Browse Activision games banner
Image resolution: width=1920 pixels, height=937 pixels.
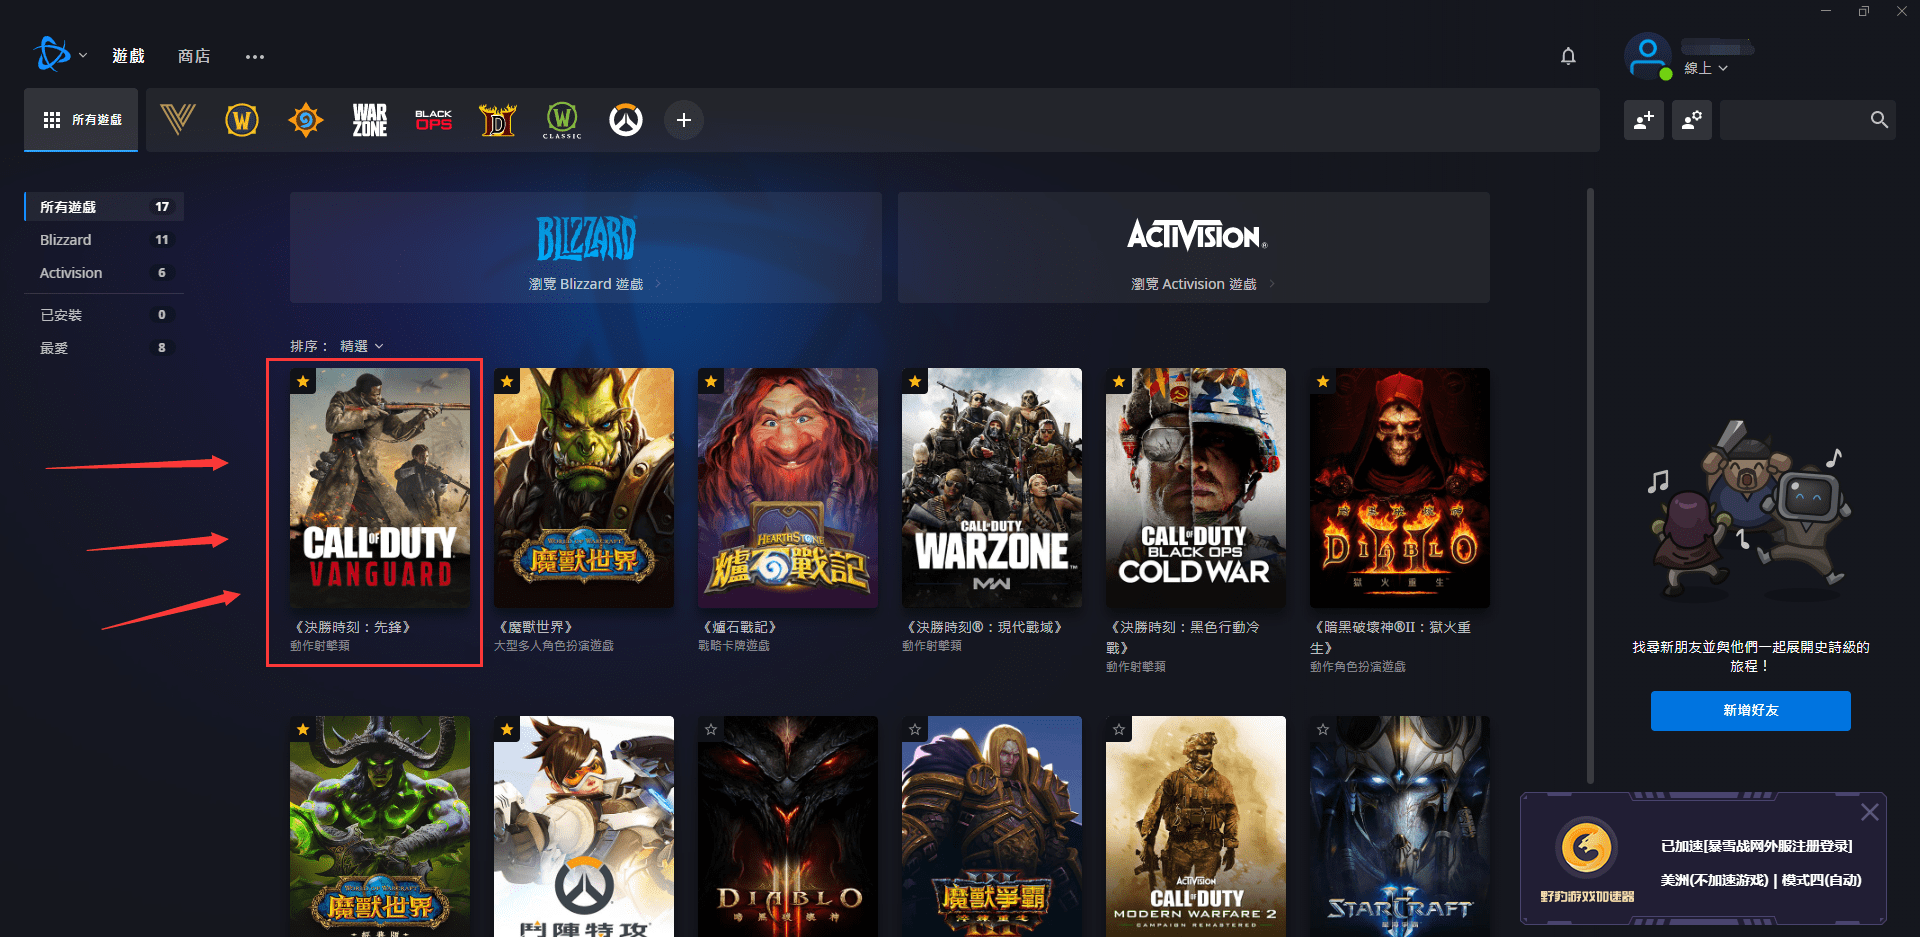click(1194, 248)
